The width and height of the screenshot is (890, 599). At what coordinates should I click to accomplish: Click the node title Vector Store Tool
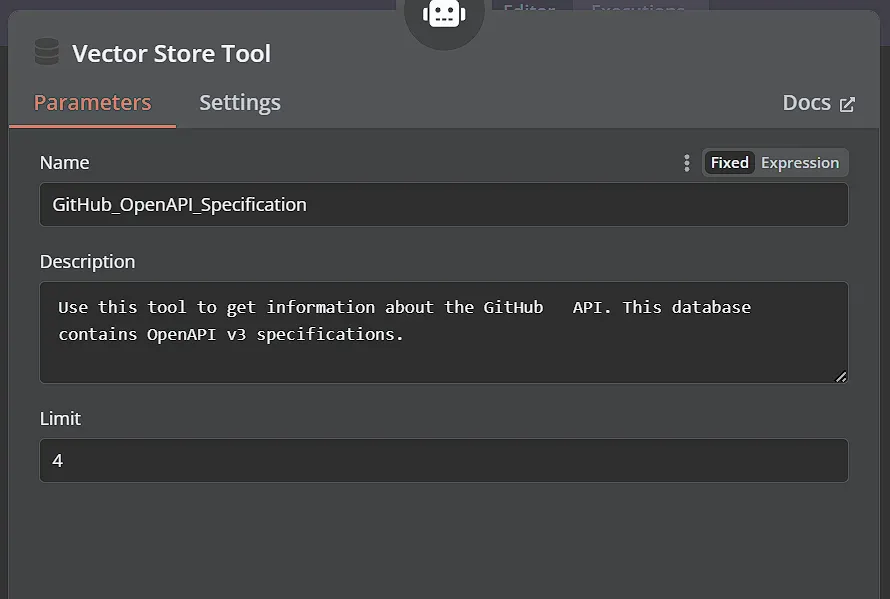171,53
